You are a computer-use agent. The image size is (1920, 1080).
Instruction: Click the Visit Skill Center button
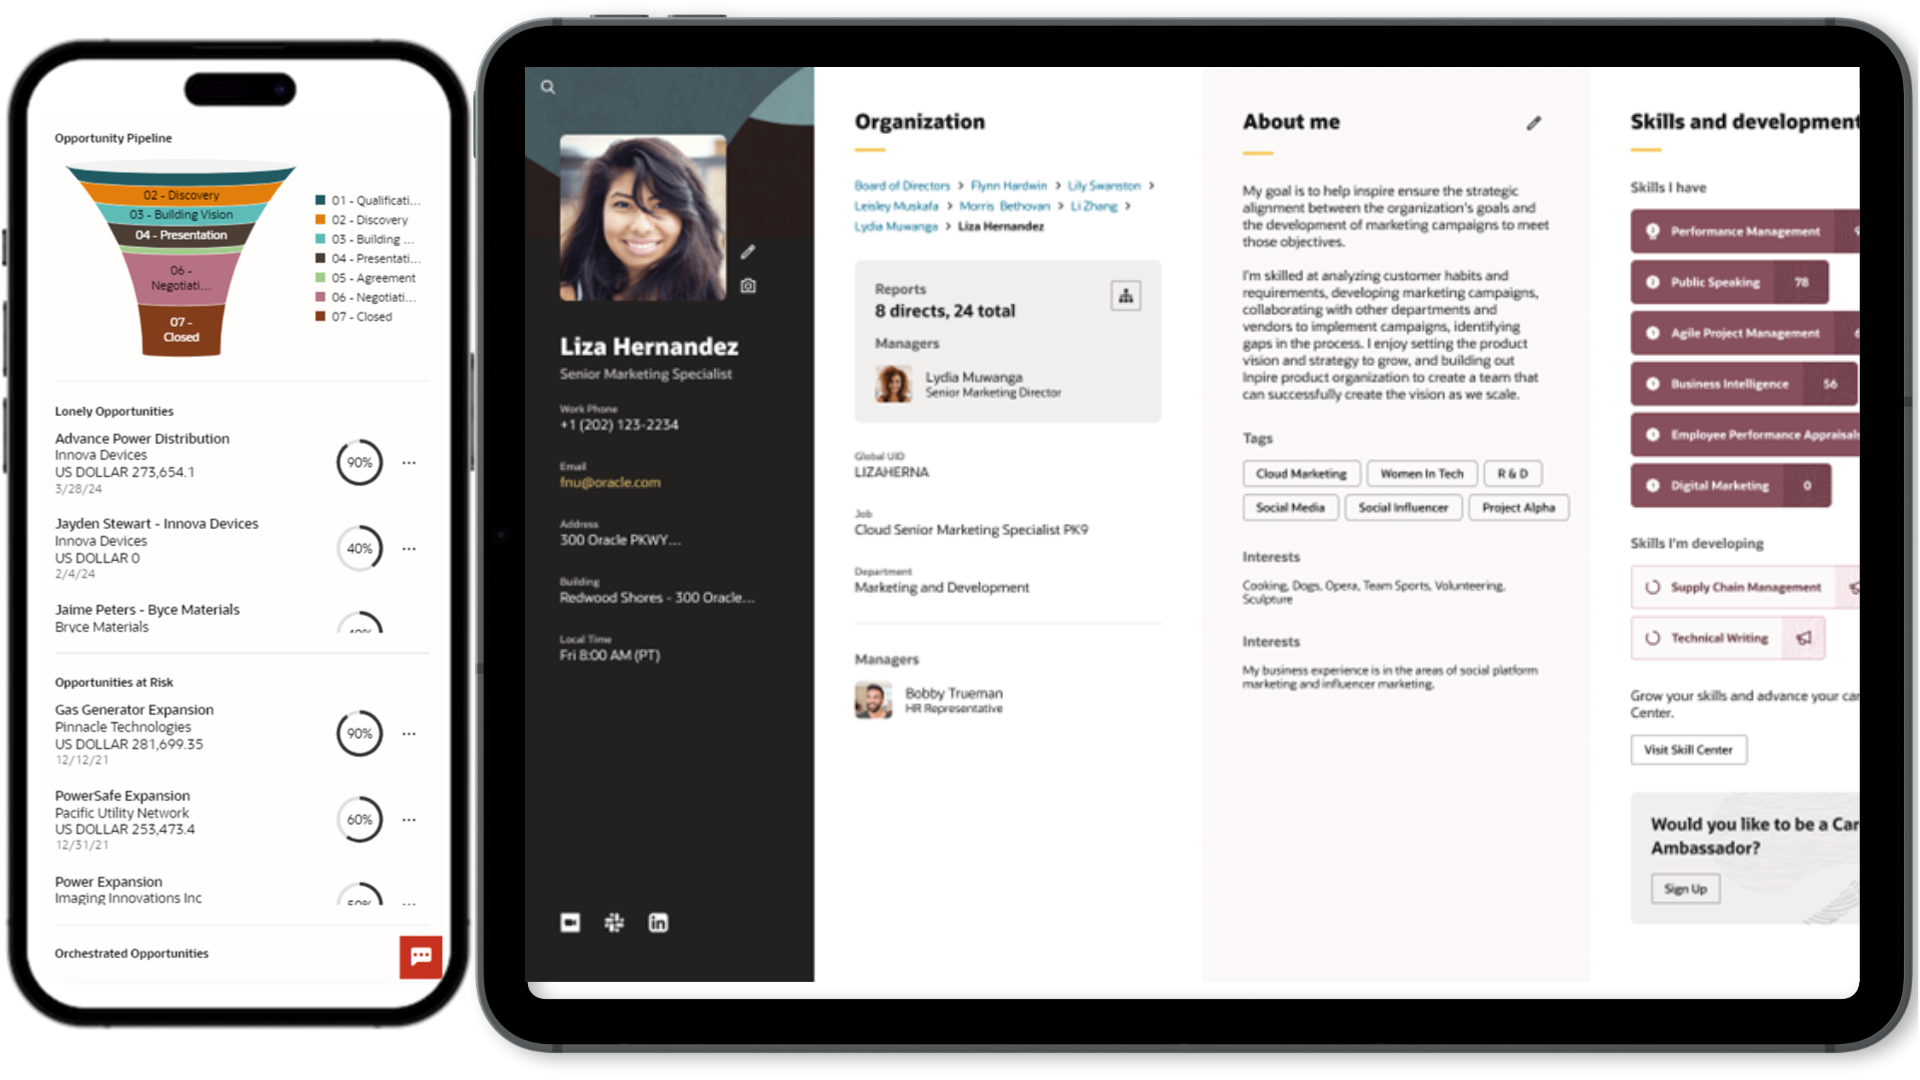(1689, 749)
